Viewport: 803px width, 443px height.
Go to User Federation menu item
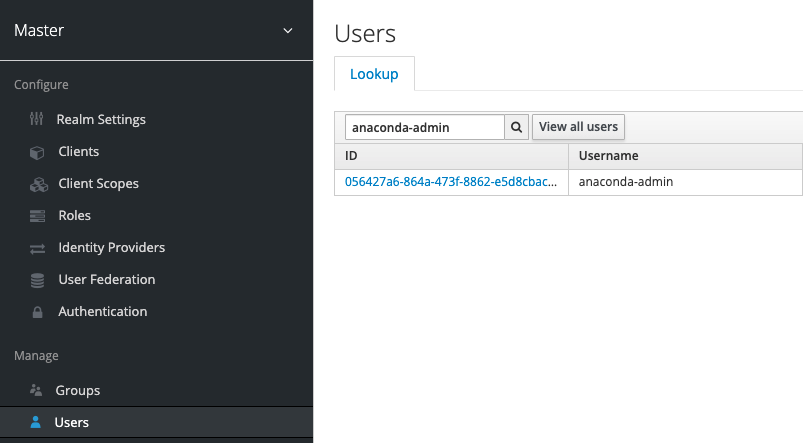point(107,279)
